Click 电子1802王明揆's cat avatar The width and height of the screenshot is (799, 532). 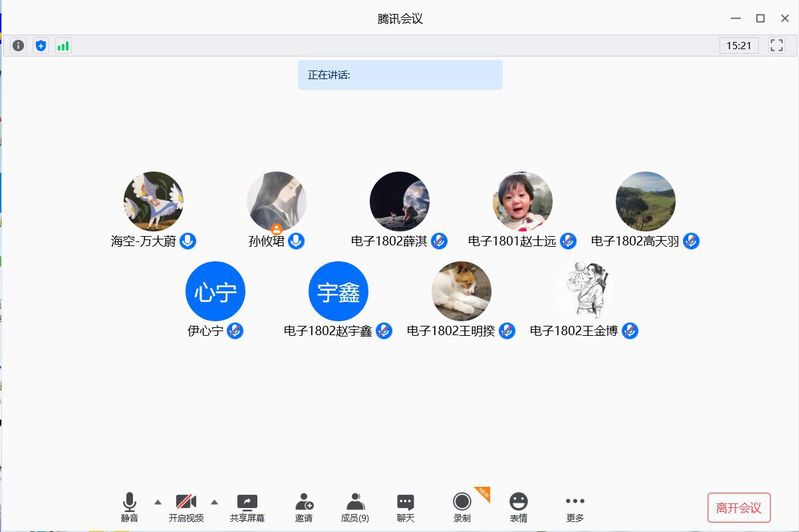(x=461, y=291)
